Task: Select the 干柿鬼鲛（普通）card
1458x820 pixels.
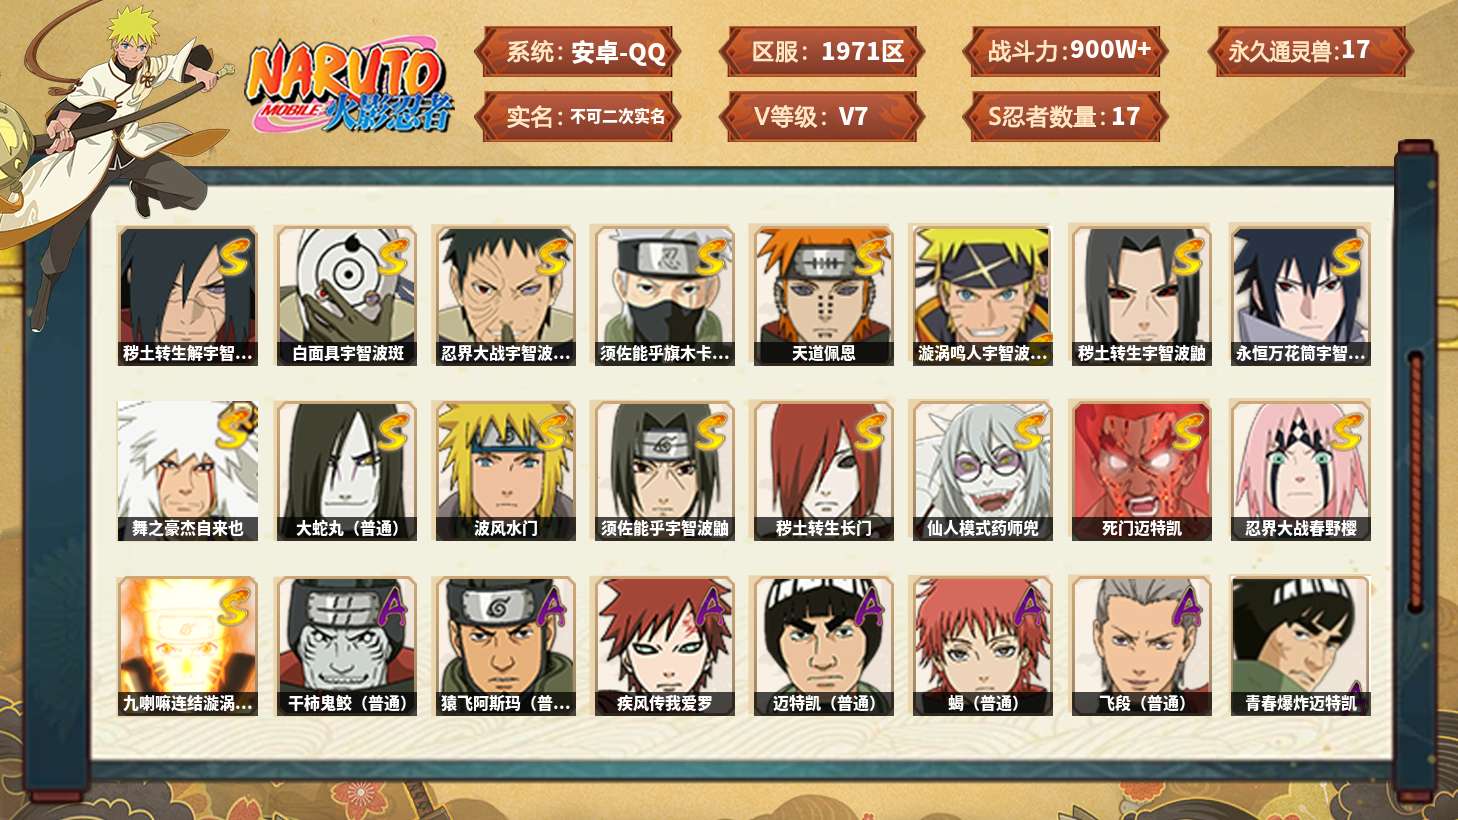Action: pos(346,646)
